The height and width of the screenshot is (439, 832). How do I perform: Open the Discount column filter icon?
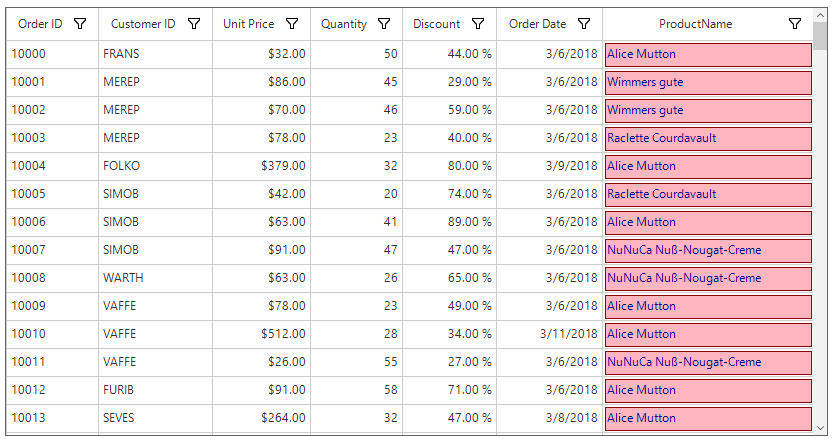478,24
